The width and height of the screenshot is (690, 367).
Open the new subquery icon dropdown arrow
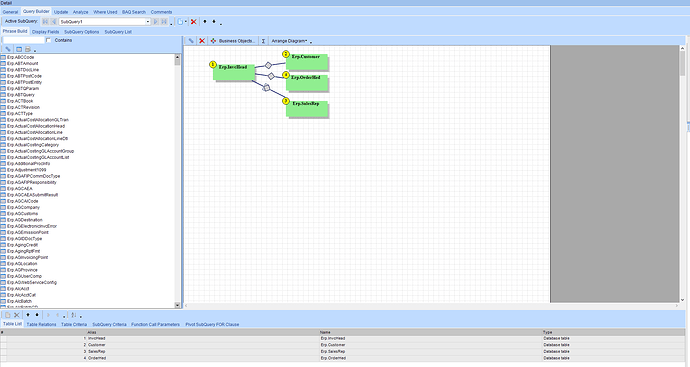pyautogui.click(x=186, y=22)
